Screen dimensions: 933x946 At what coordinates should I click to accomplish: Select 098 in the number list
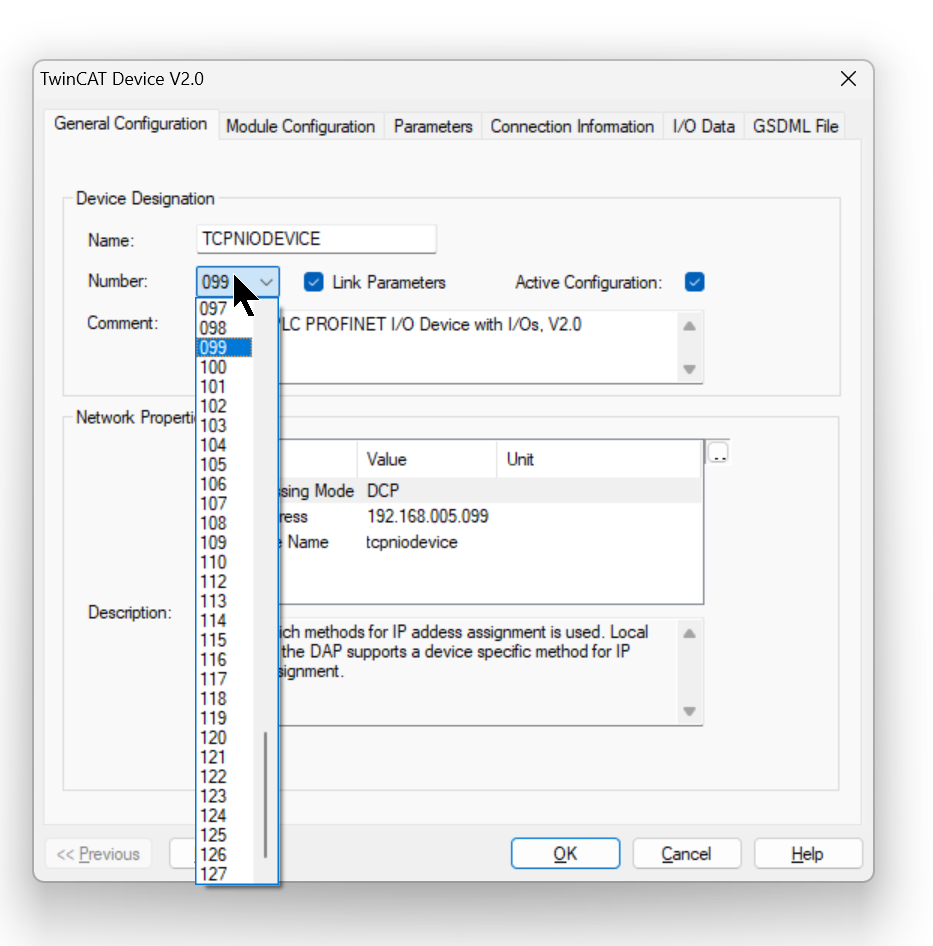[224, 328]
